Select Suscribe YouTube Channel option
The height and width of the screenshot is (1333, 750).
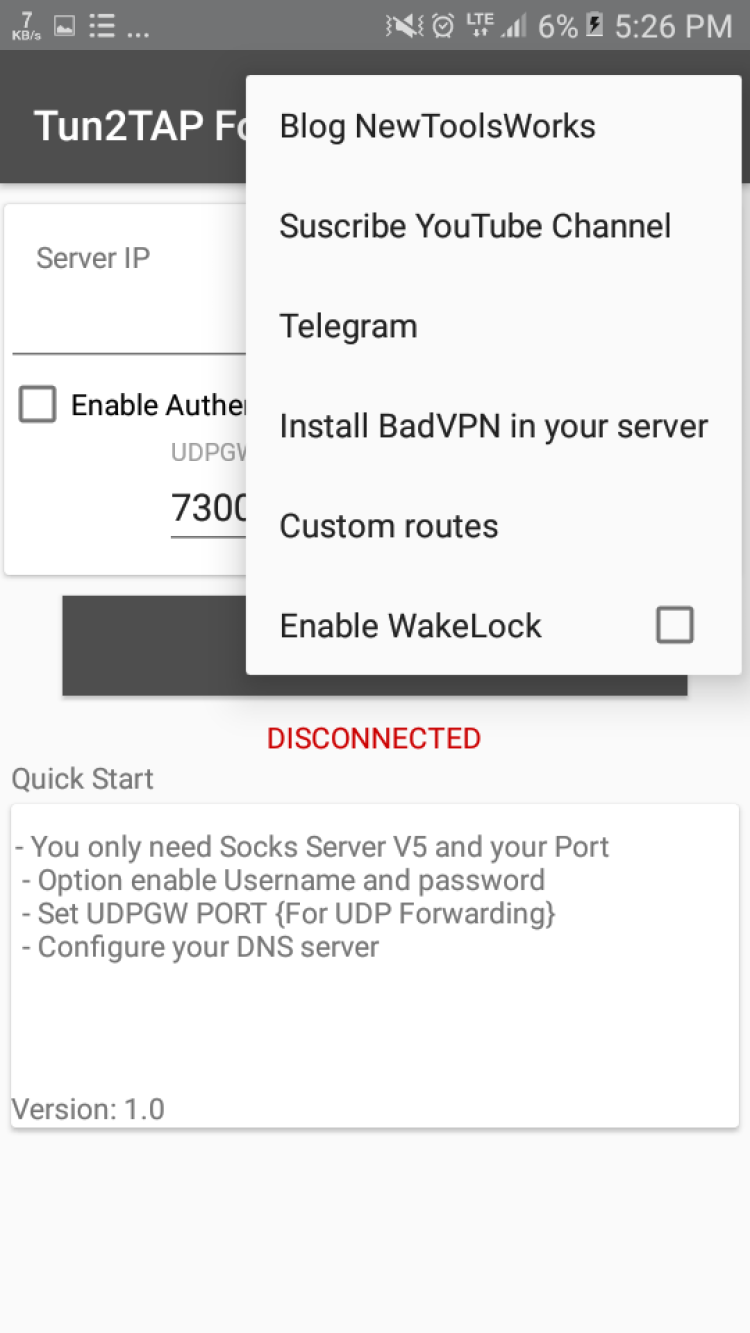pyautogui.click(x=475, y=226)
